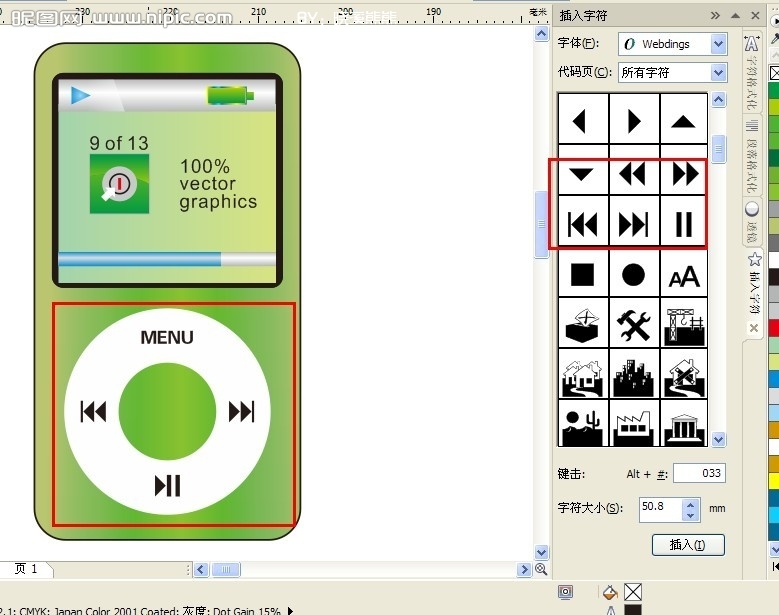Viewport: 779px width, 615px height.
Task: Select the previous-track symbol on the click wheel
Action: click(93, 411)
